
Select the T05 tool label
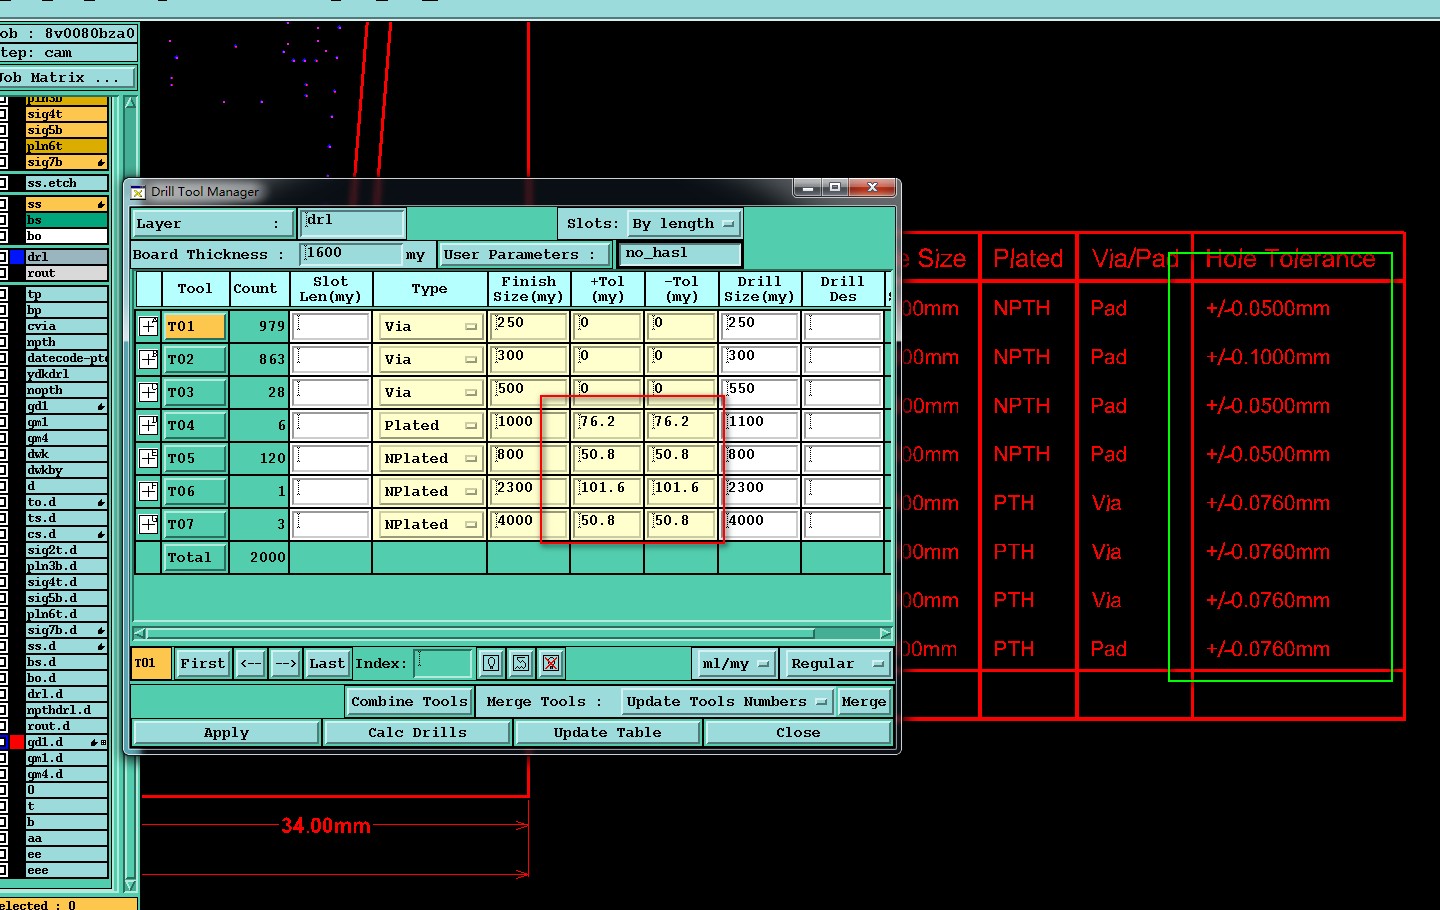tap(196, 458)
